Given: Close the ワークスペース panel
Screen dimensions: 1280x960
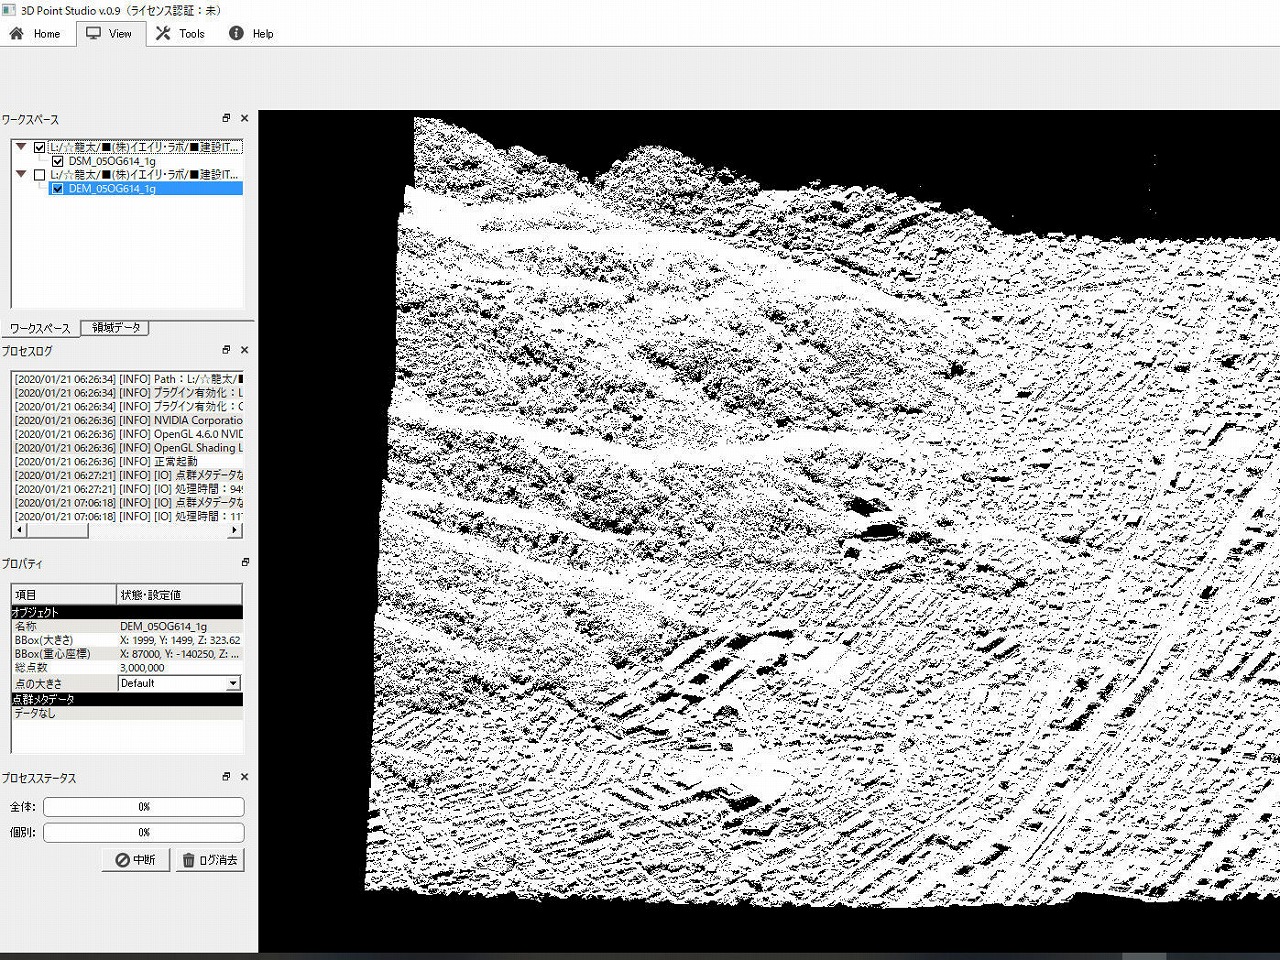Looking at the screenshot, I should 244,118.
